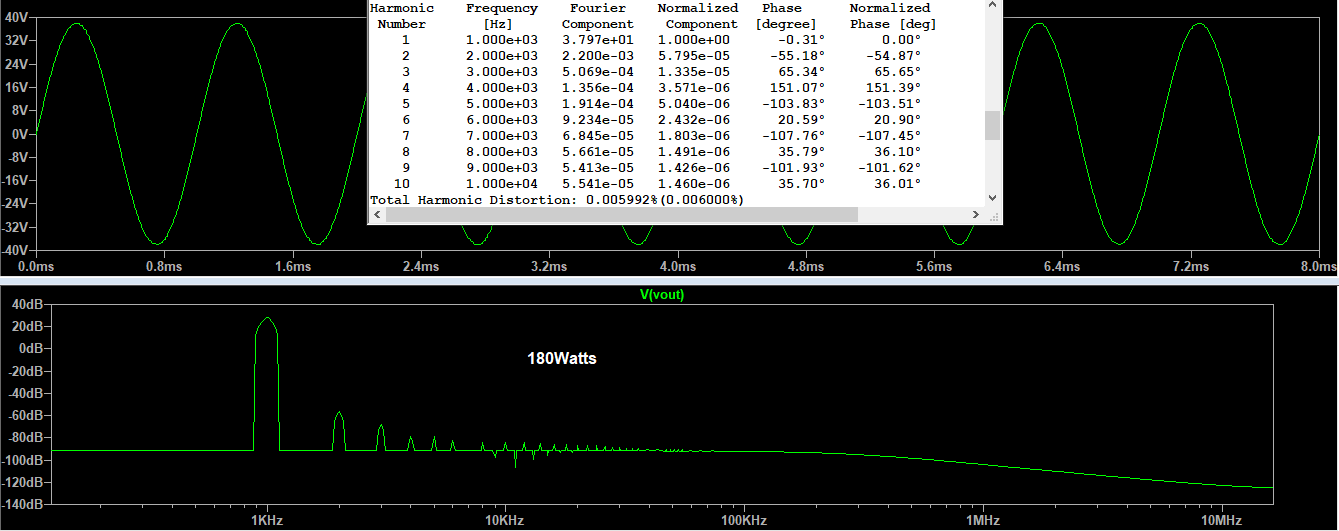Click the normalized component 2.432e-06
The image size is (1339, 531).
[693, 120]
